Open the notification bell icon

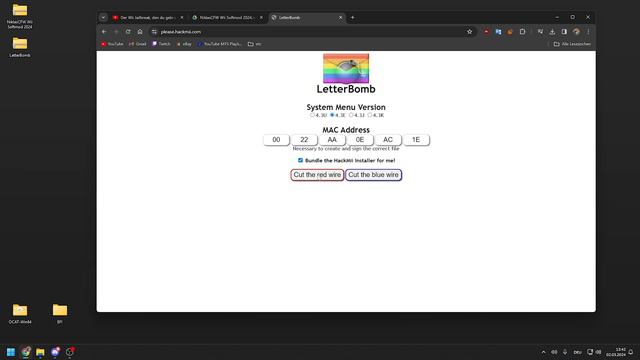631,352
